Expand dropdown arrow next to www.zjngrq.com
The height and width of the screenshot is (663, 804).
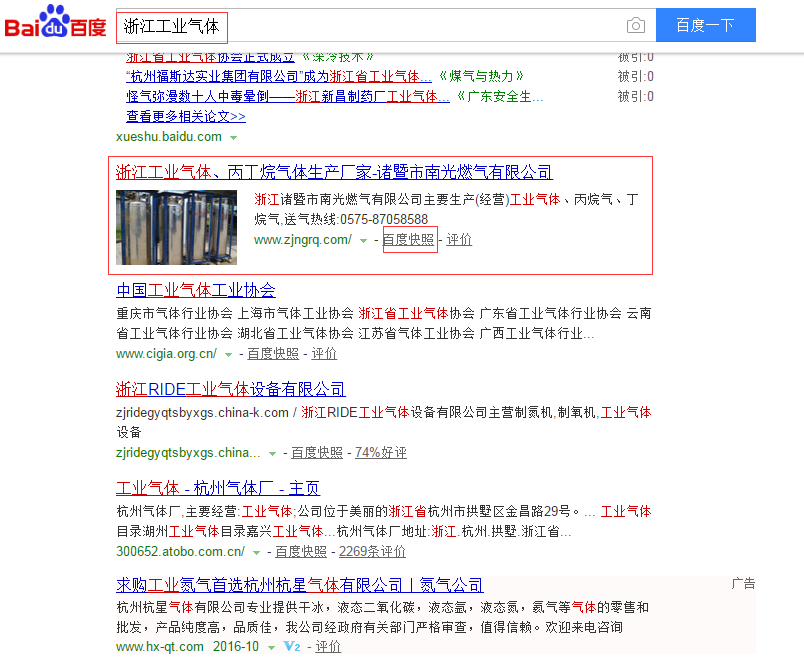click(364, 240)
